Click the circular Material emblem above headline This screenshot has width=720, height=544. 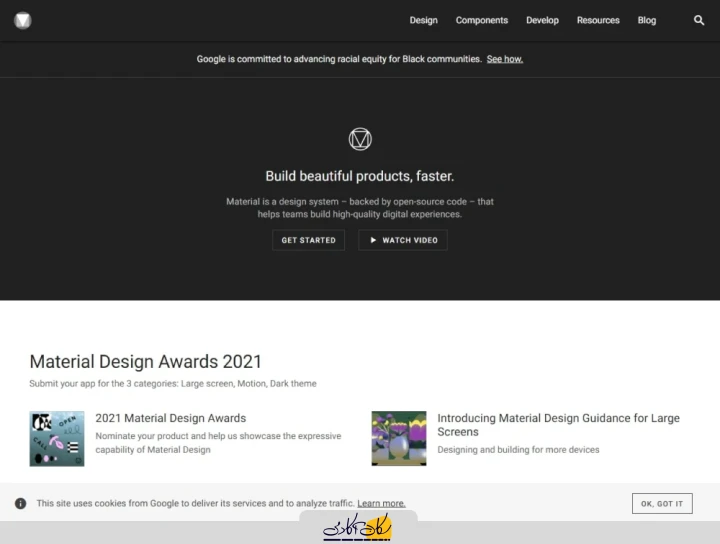pos(360,139)
